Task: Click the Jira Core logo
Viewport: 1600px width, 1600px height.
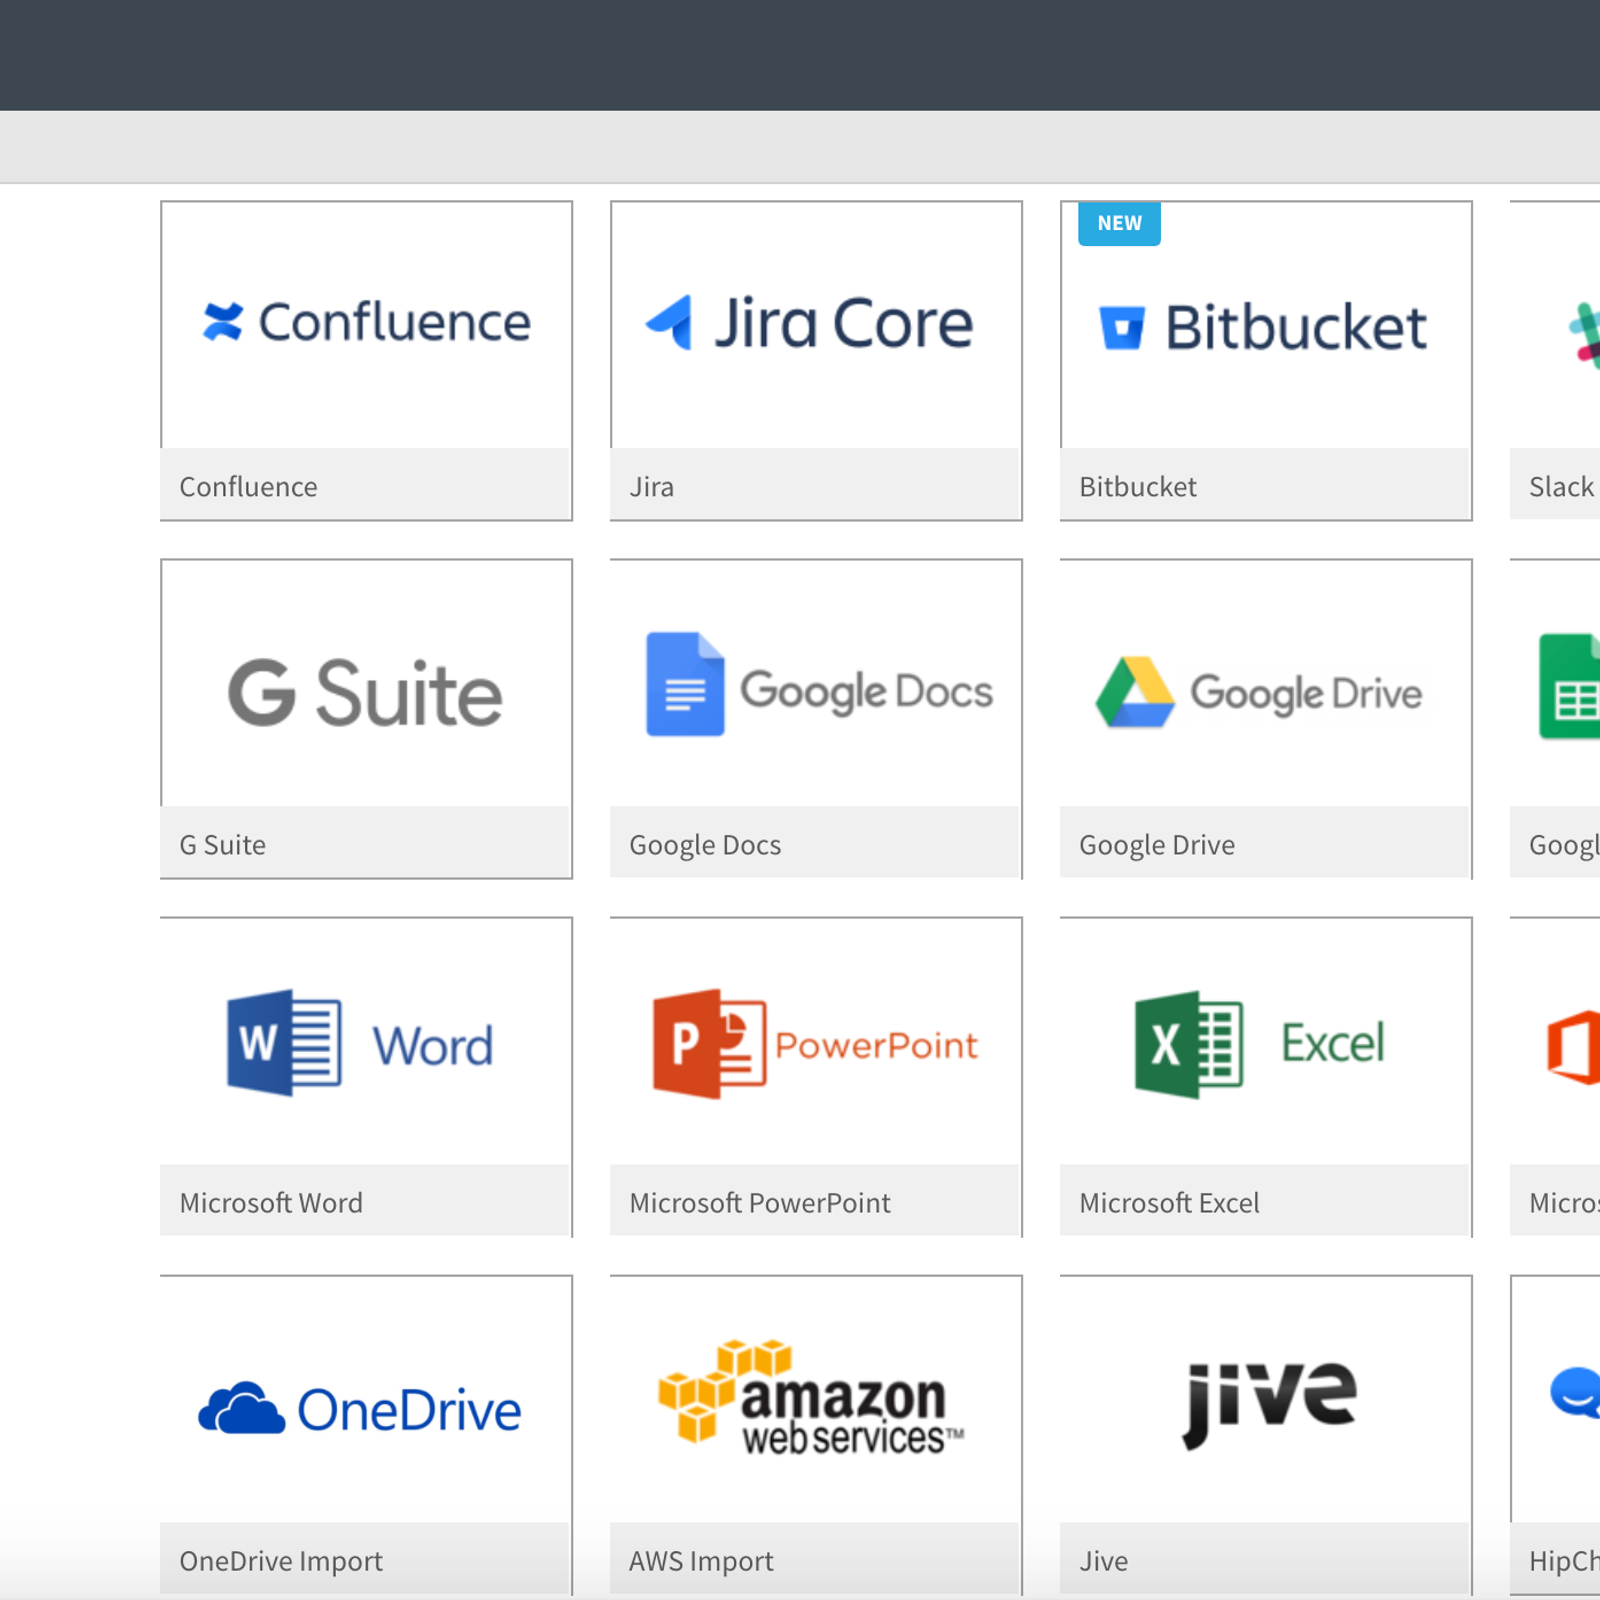Action: click(809, 323)
